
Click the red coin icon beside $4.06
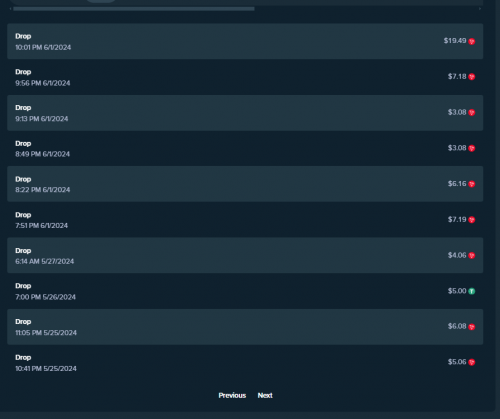[472, 256]
